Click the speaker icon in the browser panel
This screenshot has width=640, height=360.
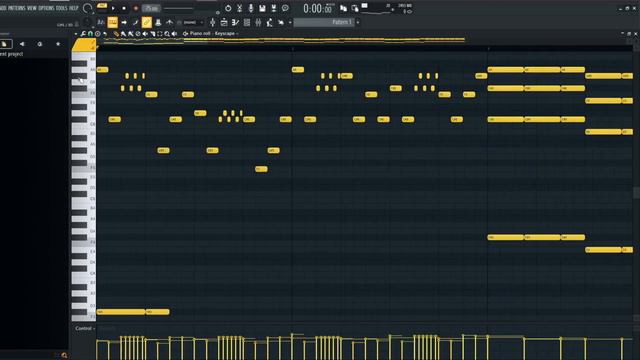[22, 44]
